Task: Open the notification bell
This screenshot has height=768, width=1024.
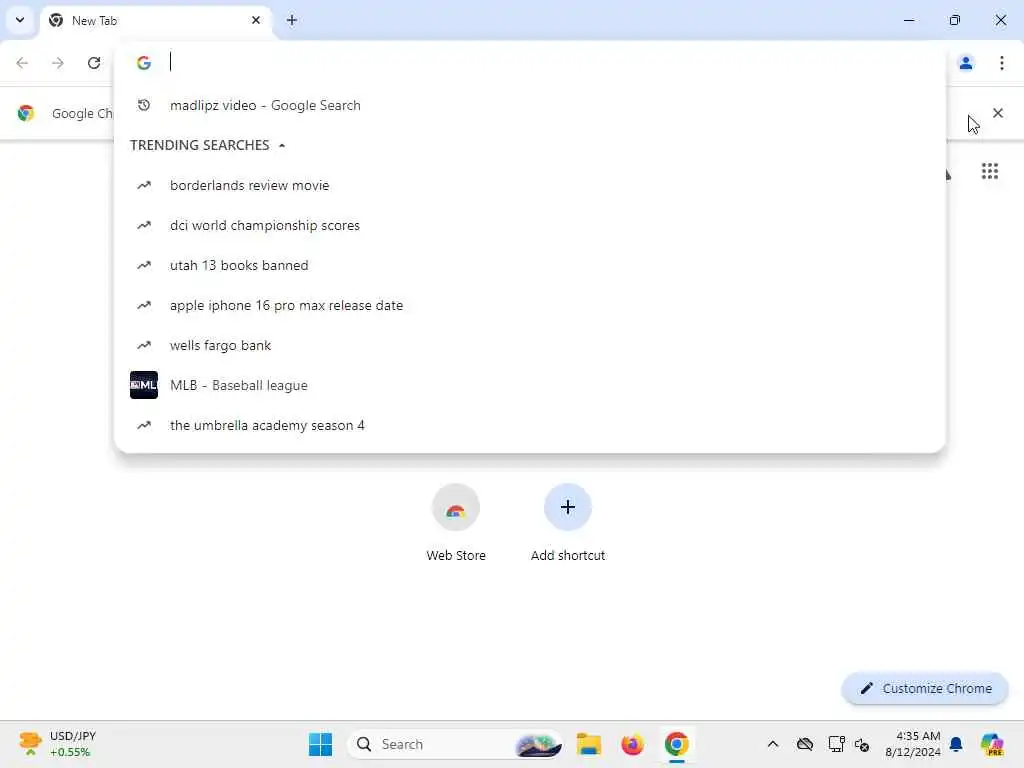Action: 956,744
